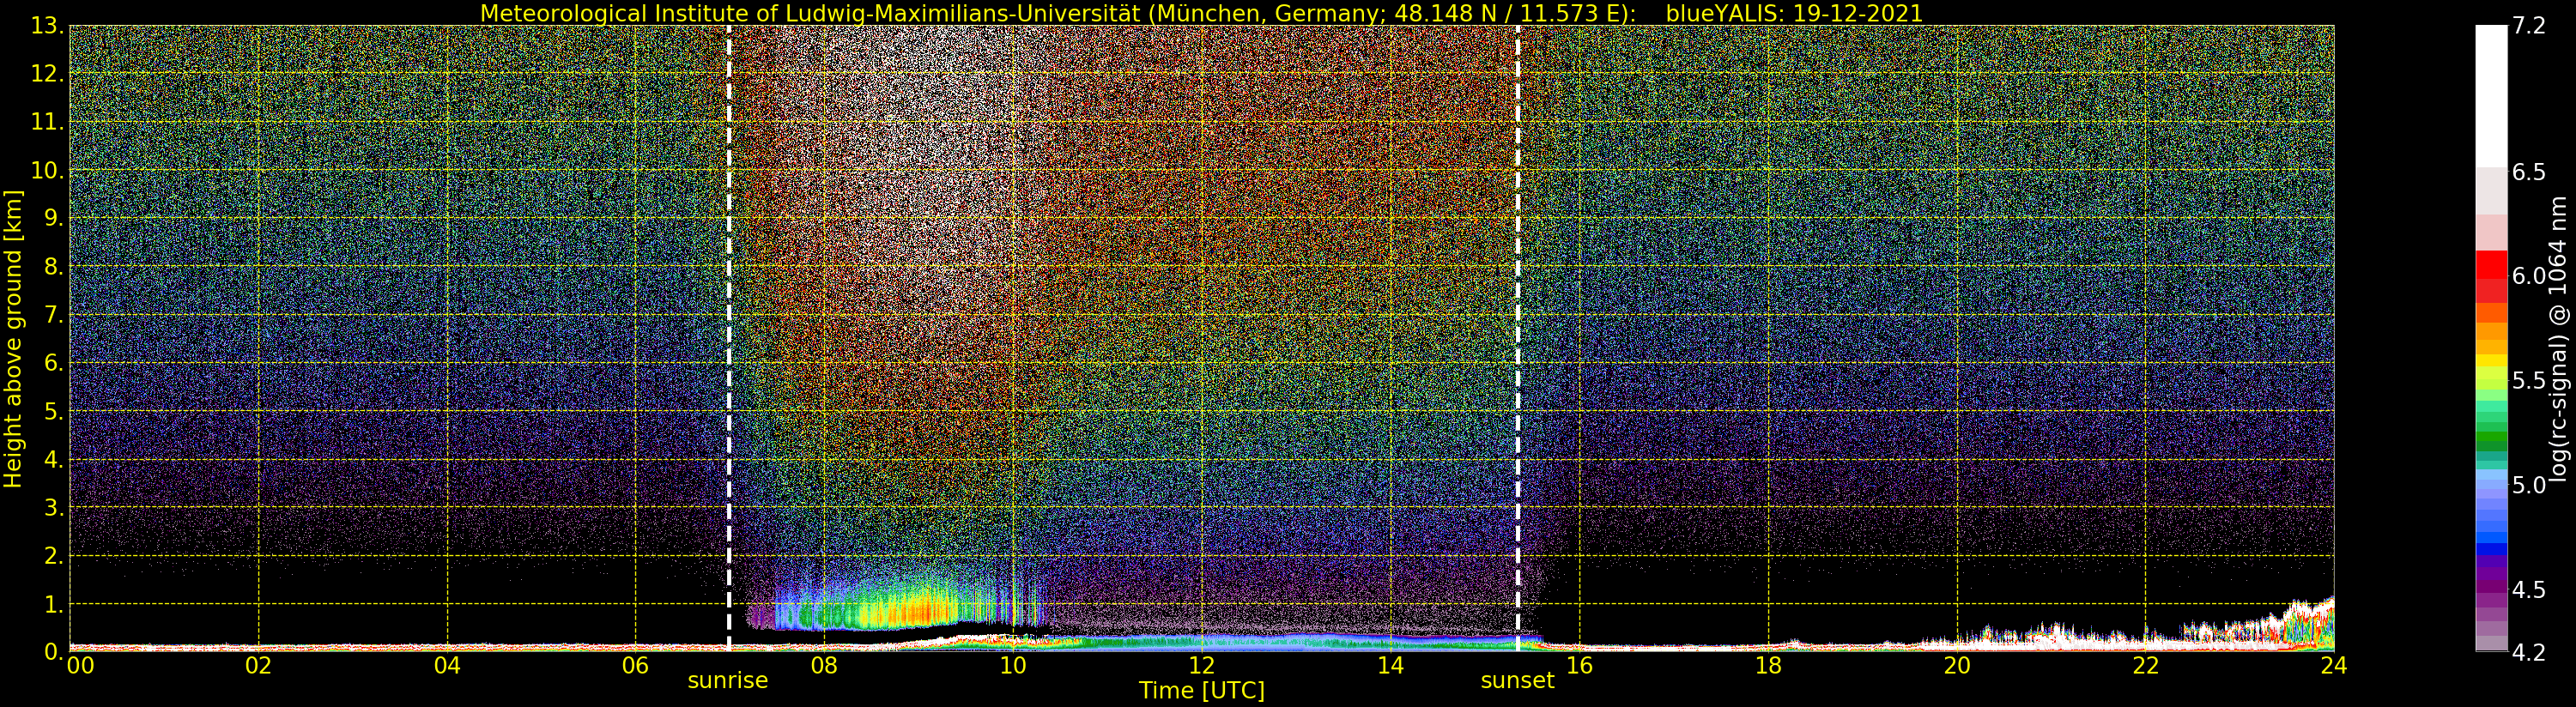Click the height axis tick label 9
Screen dimensions: 2576x707
tap(54, 219)
